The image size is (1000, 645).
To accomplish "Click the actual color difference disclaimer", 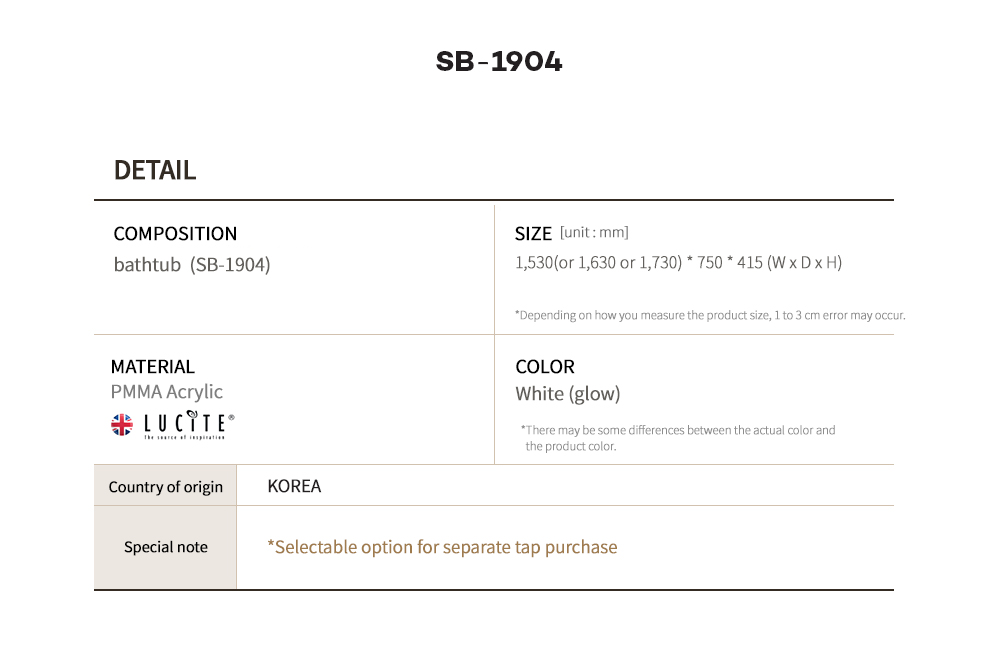I will (678, 438).
